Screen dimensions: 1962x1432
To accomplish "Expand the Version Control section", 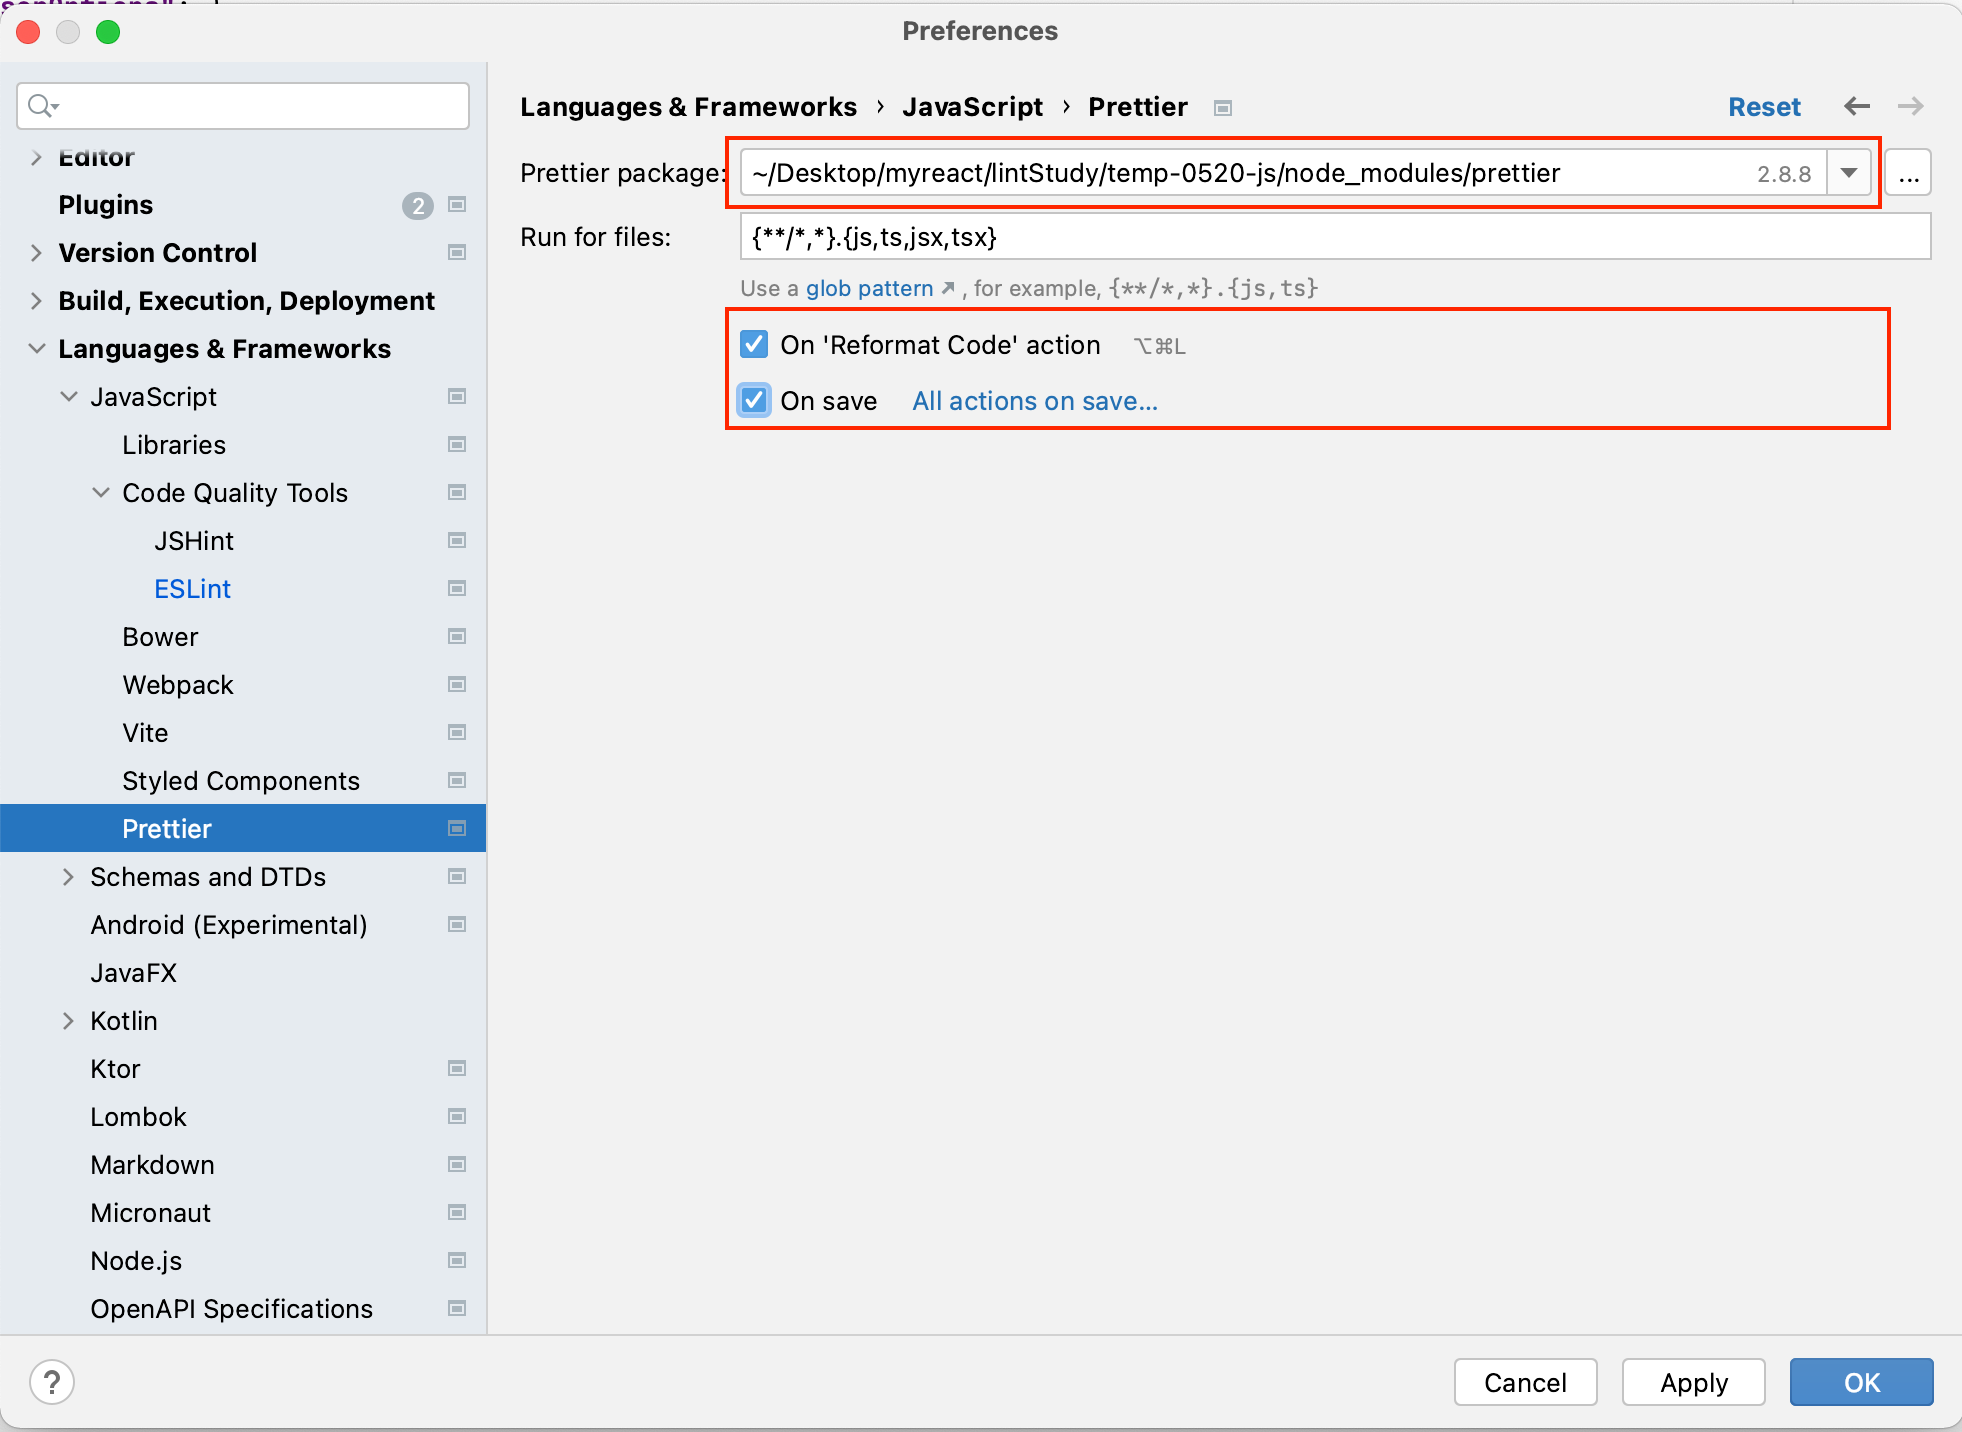I will [37, 253].
